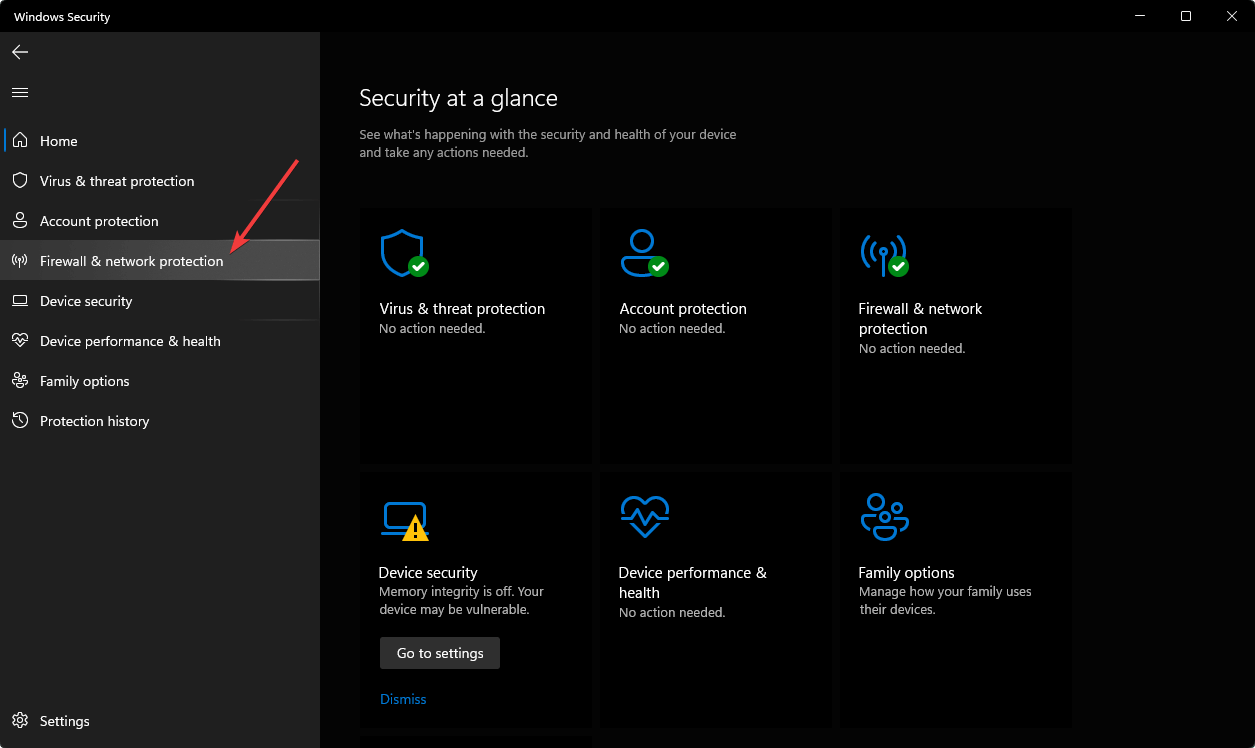Click the large antenna icon on Firewall card
Screen dimensions: 1255x748
pyautogui.click(x=884, y=255)
